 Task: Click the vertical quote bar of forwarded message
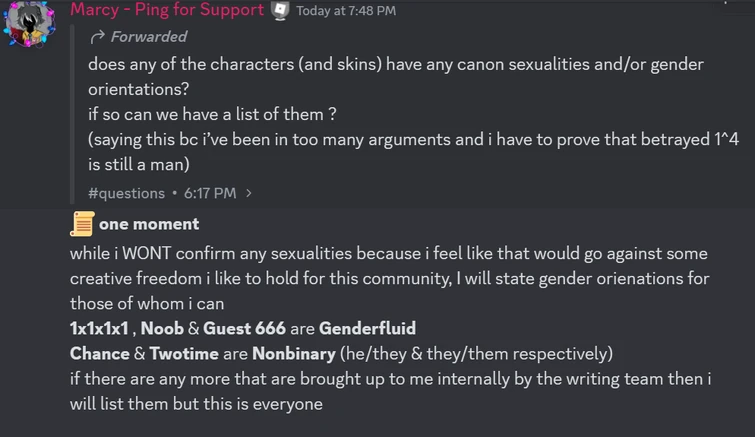[x=72, y=115]
